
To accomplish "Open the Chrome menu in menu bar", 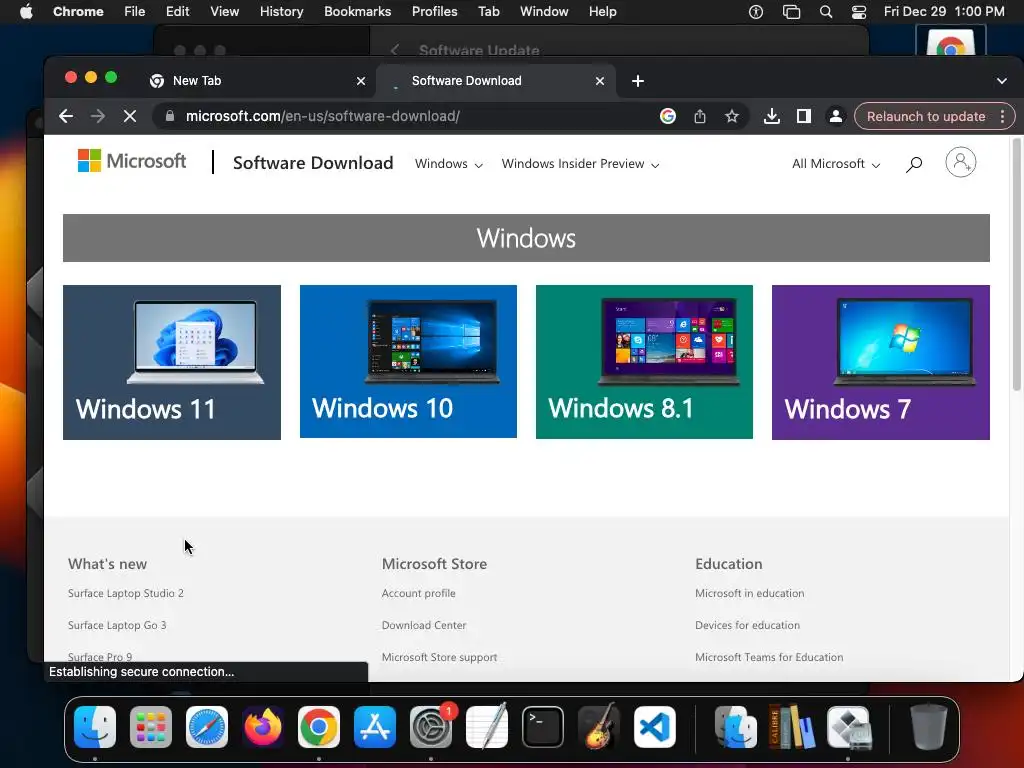I will (x=78, y=12).
